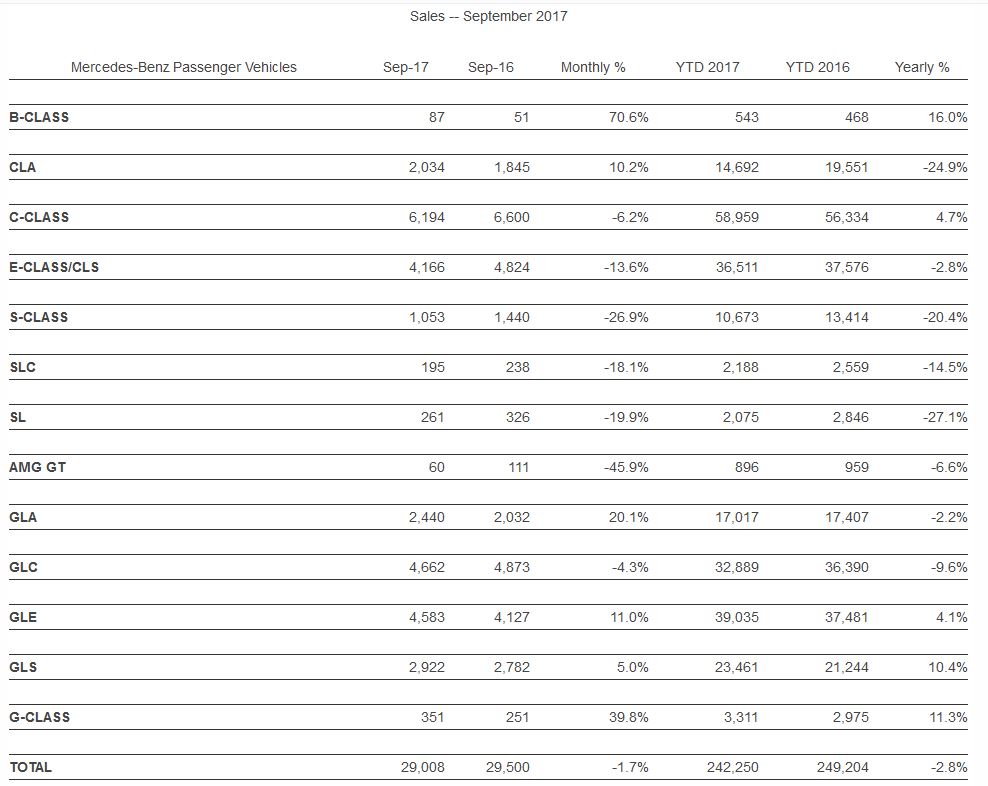This screenshot has height=786, width=988.
Task: Click the C-CLASS row label
Action: (39, 217)
